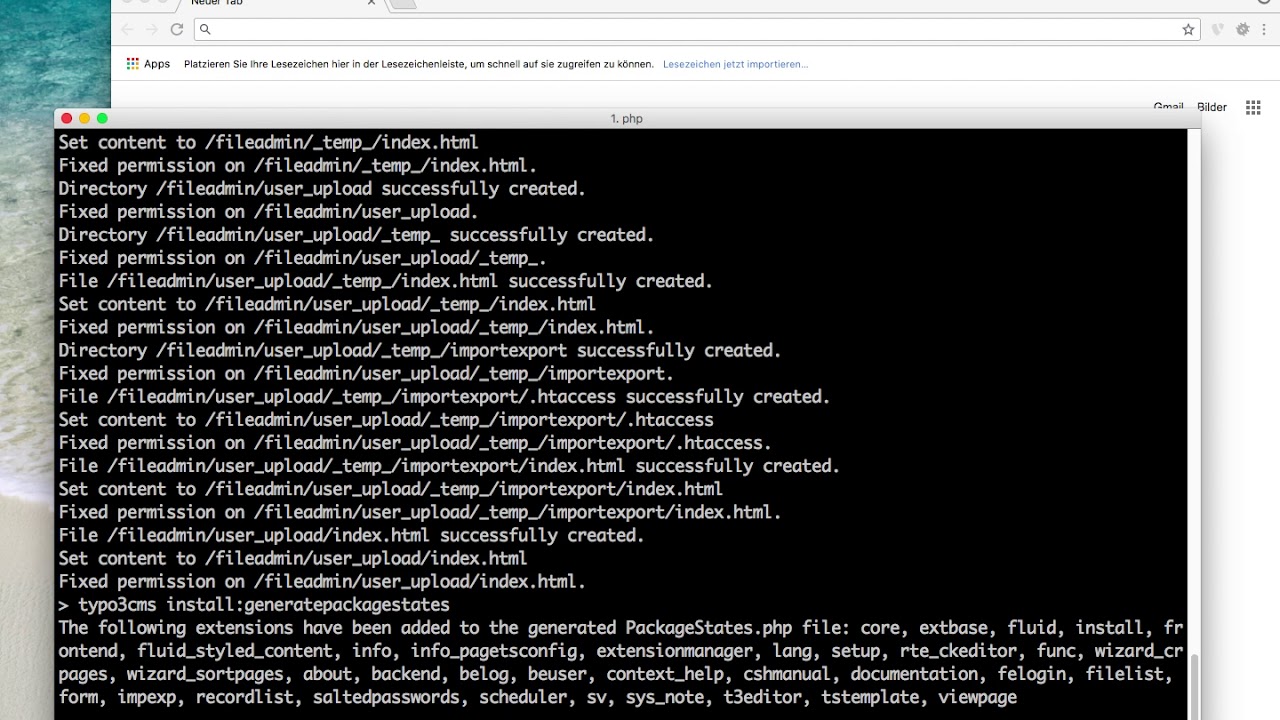Close the terminal window with the red button

(x=67, y=118)
